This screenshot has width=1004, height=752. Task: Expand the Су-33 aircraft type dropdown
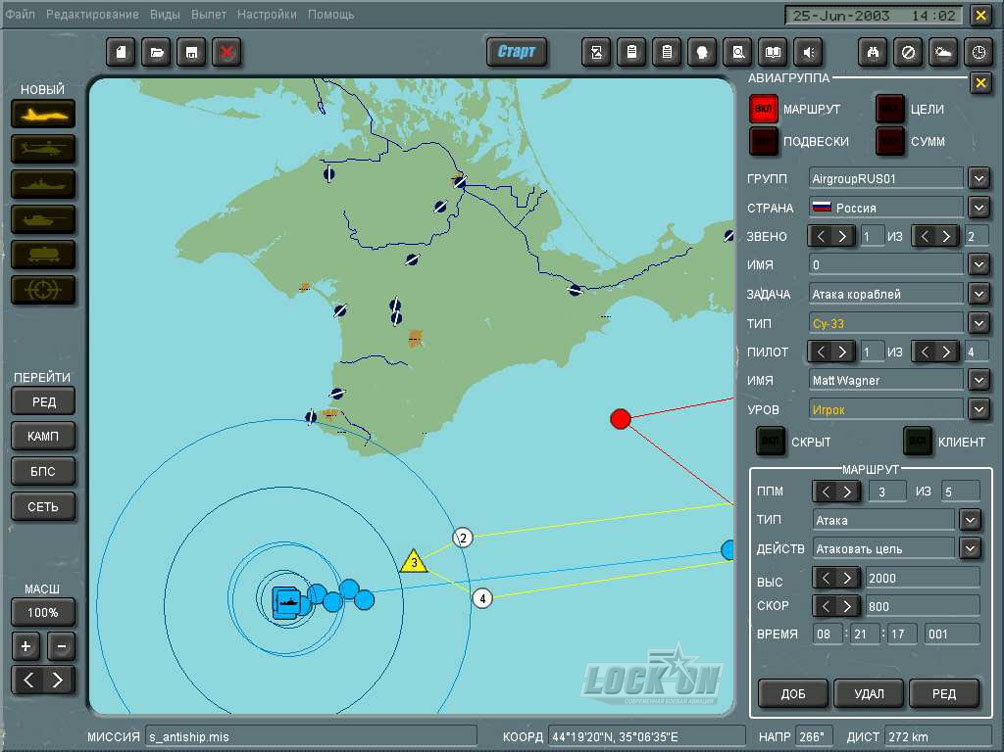(978, 323)
